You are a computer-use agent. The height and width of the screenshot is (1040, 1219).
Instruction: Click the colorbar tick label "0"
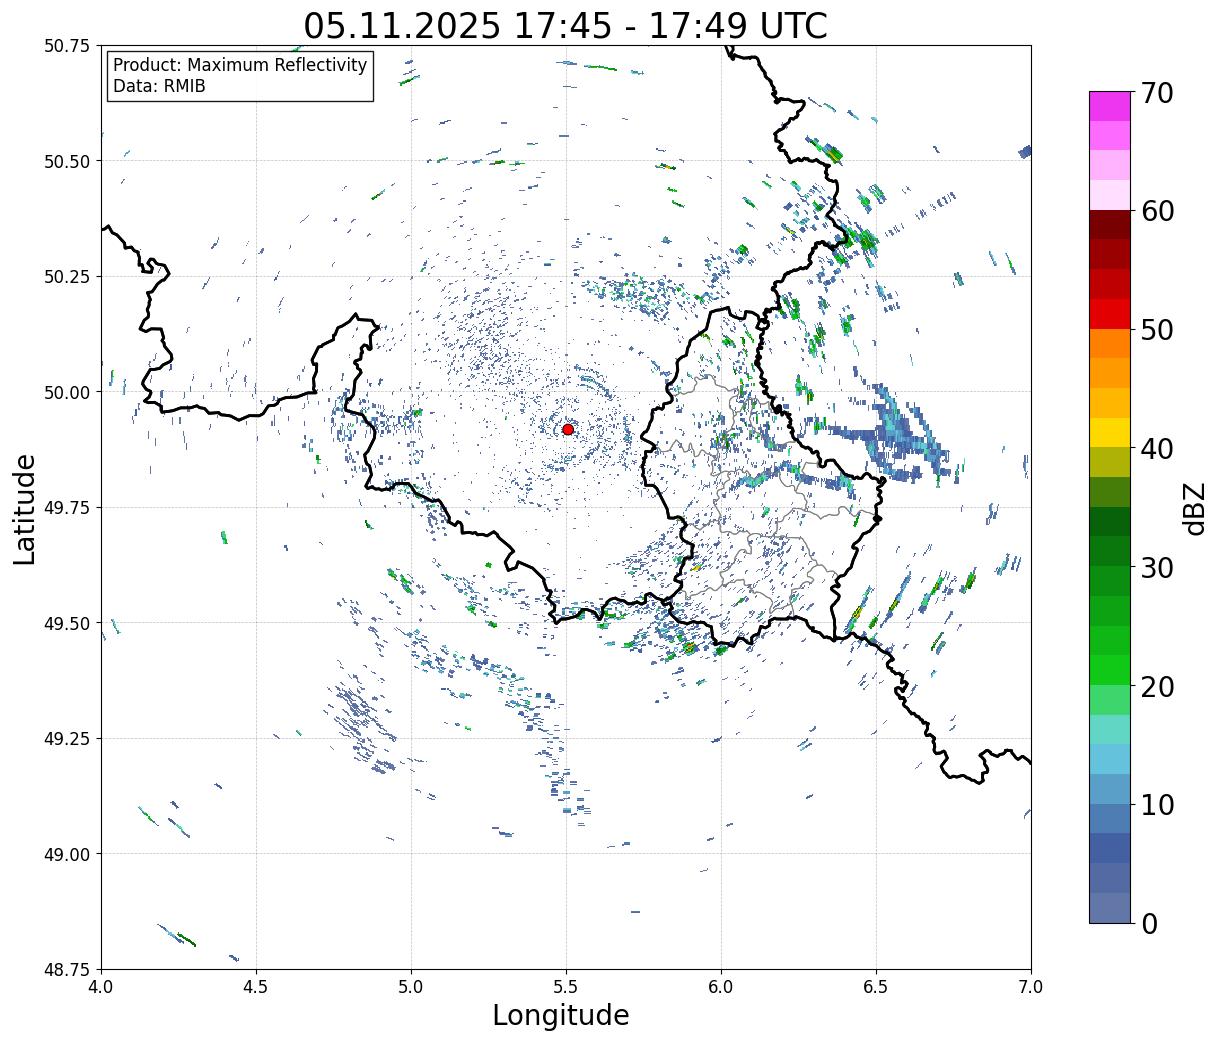point(1148,923)
